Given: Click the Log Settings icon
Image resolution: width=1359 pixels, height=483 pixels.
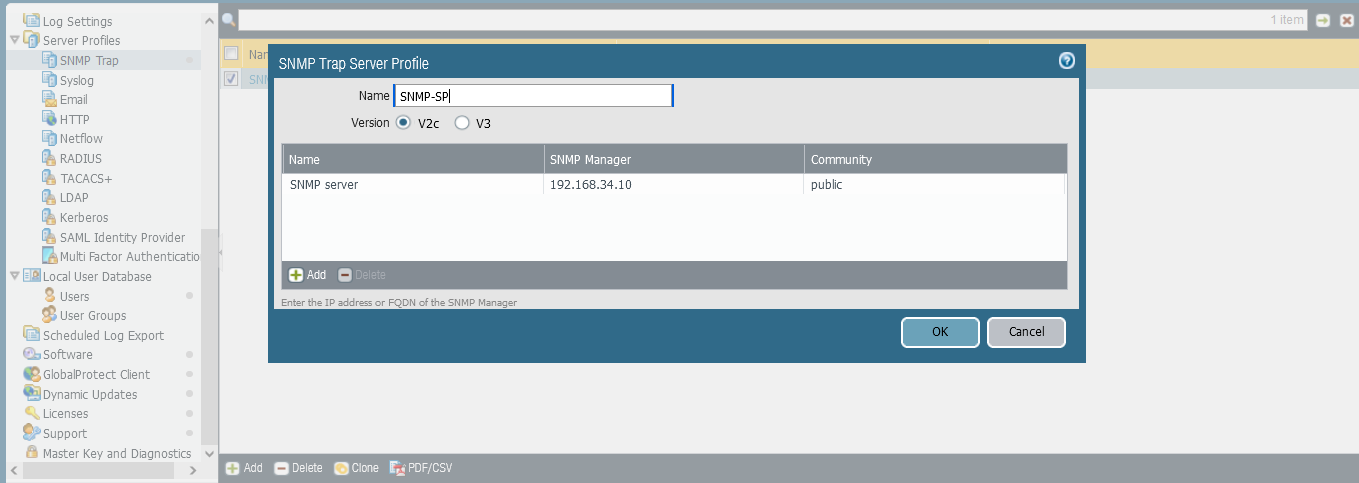Looking at the screenshot, I should click(x=32, y=20).
